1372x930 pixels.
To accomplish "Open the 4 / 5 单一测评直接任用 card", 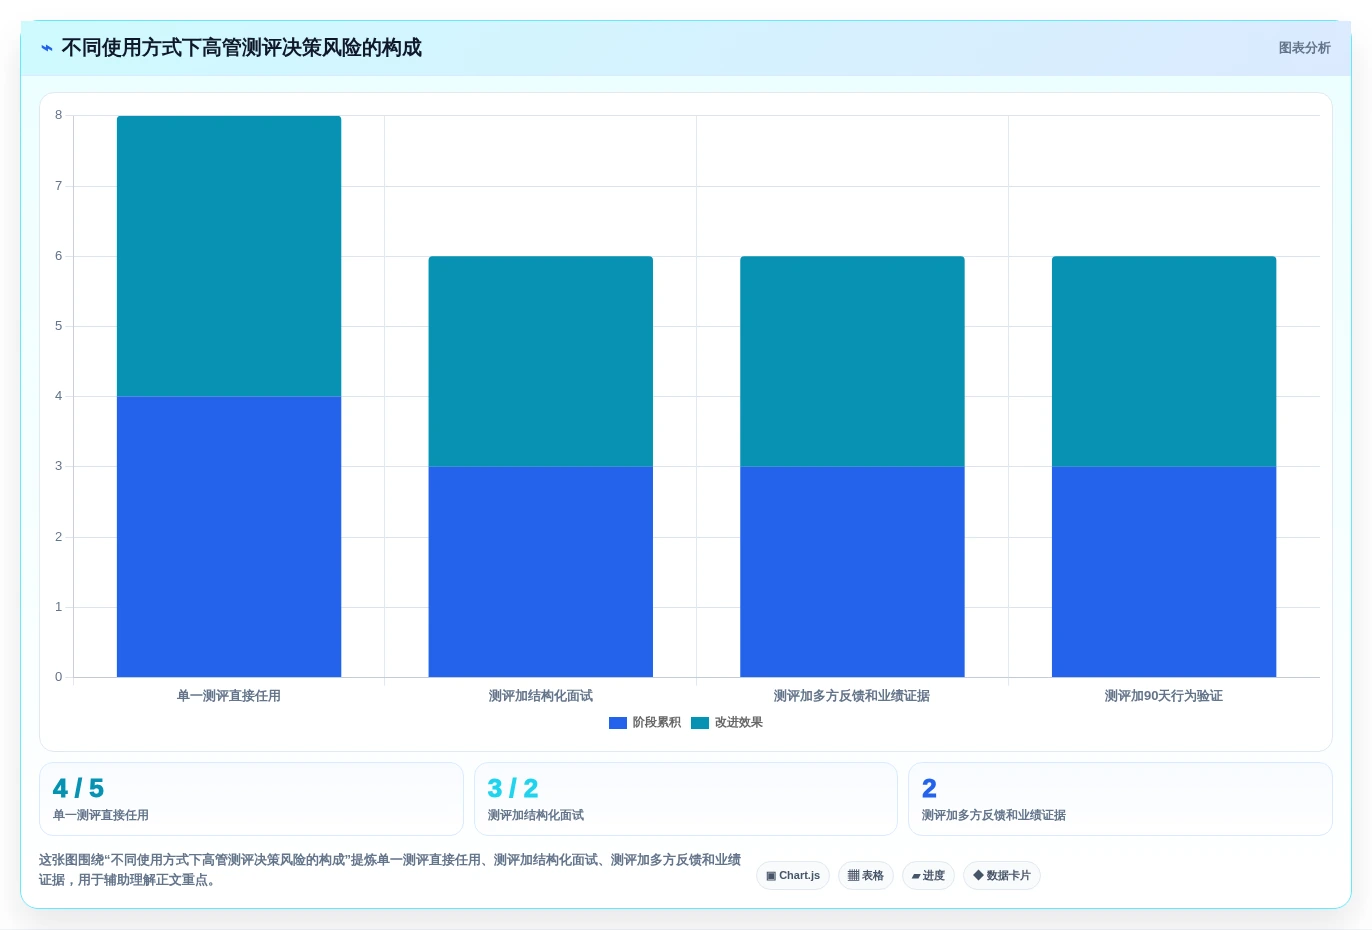I will 251,799.
